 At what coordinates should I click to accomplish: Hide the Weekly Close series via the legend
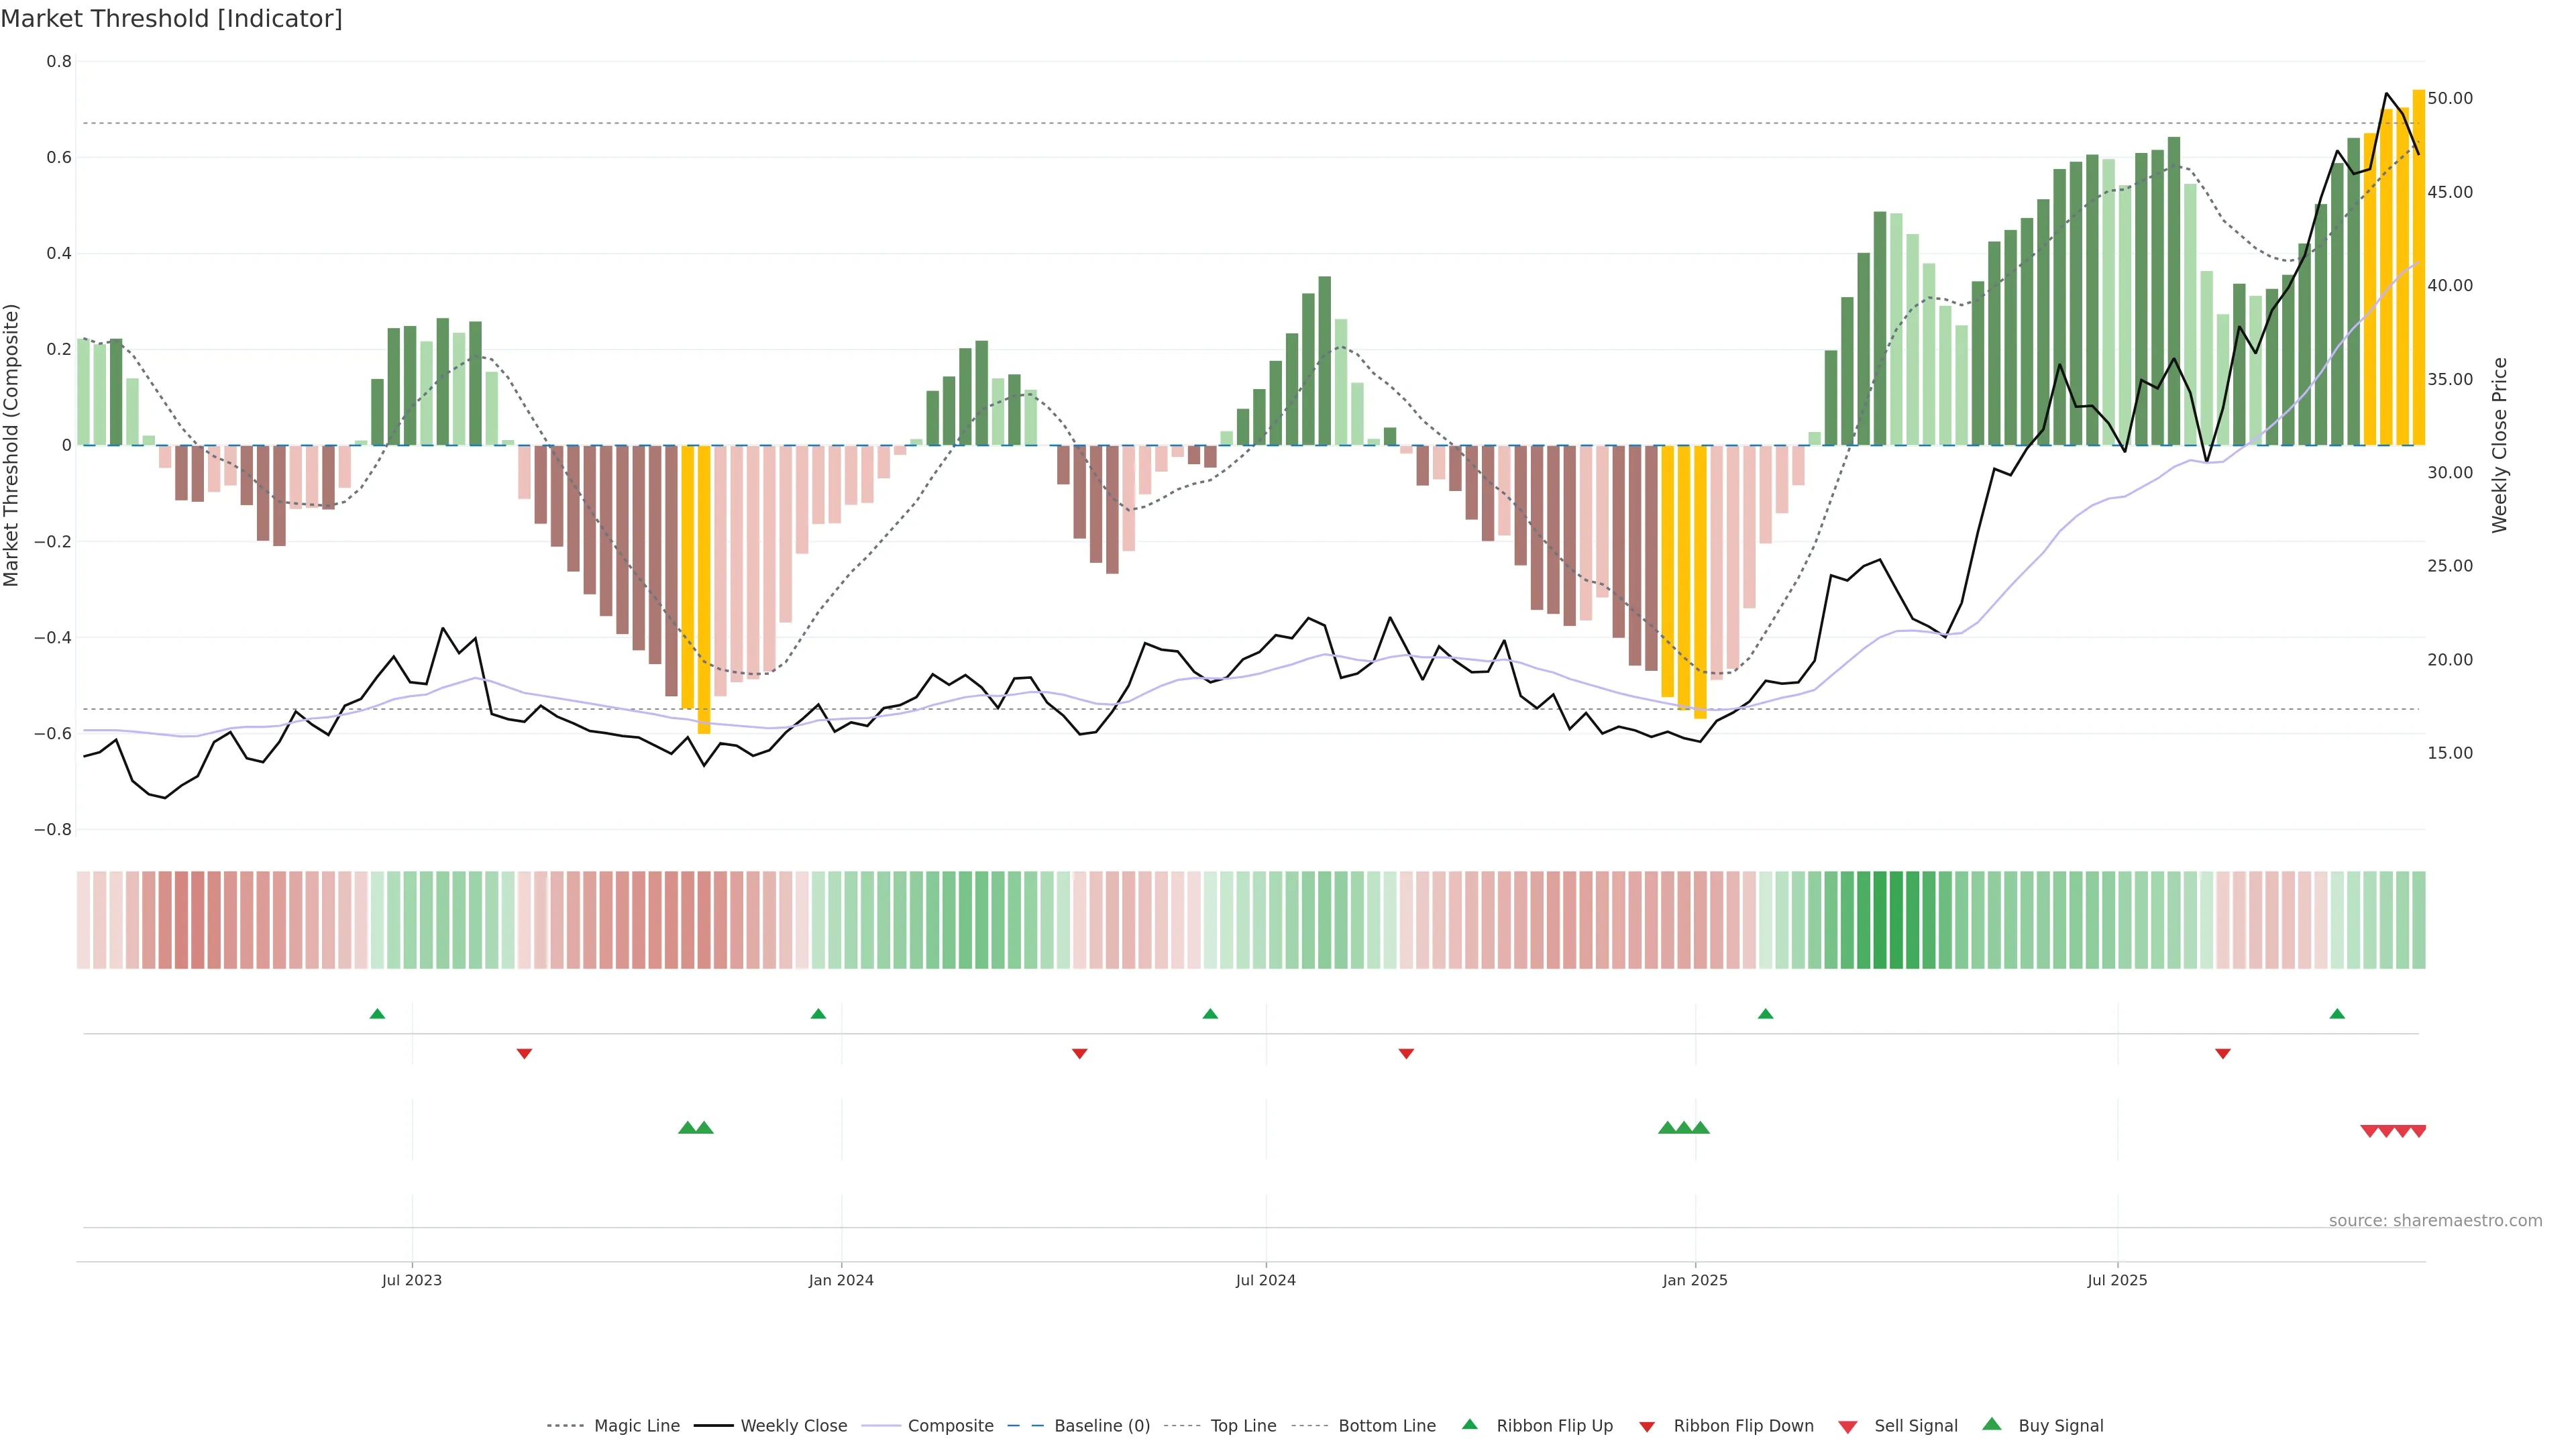click(793, 1426)
